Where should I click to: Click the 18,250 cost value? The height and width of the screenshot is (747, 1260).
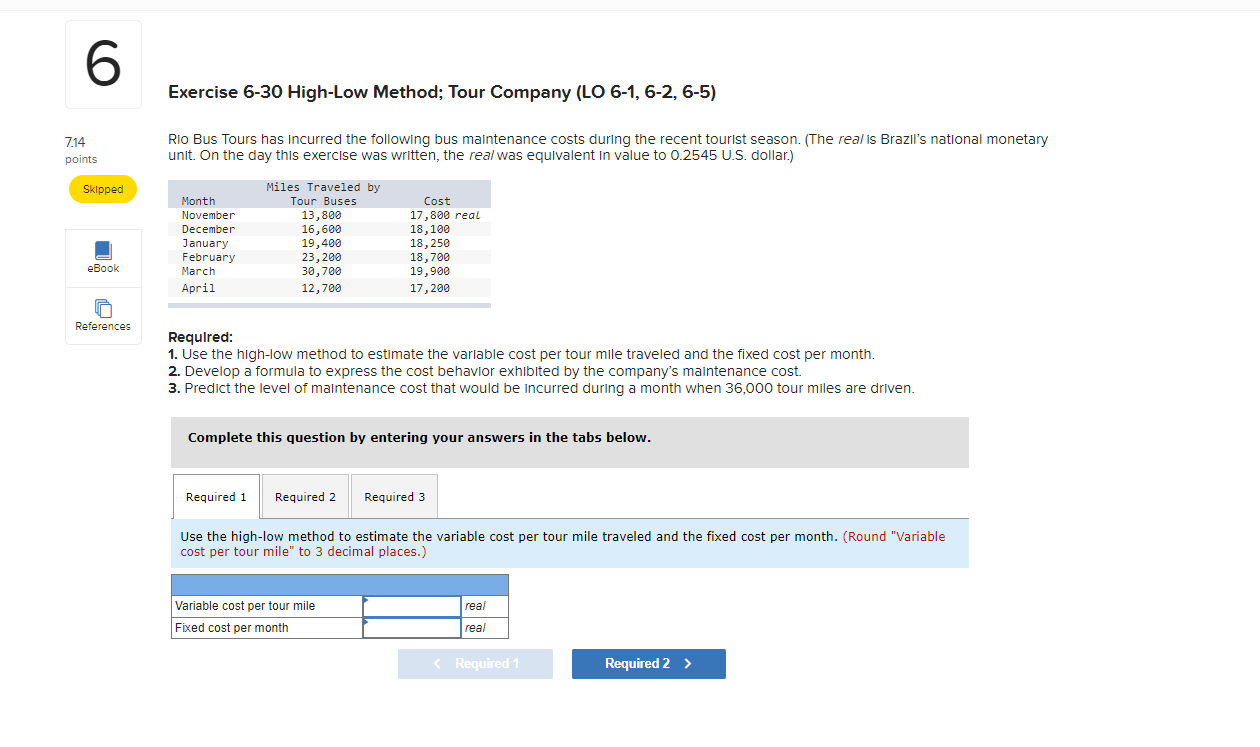pos(430,243)
